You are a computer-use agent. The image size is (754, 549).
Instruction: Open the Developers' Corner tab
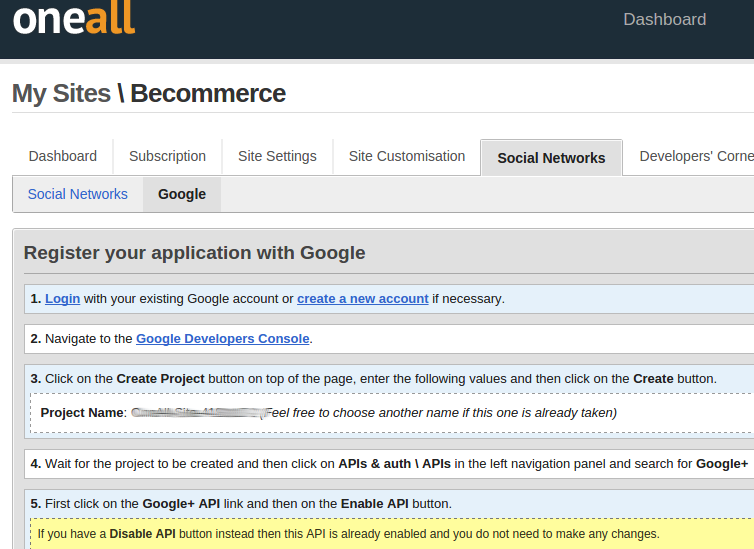coord(695,156)
